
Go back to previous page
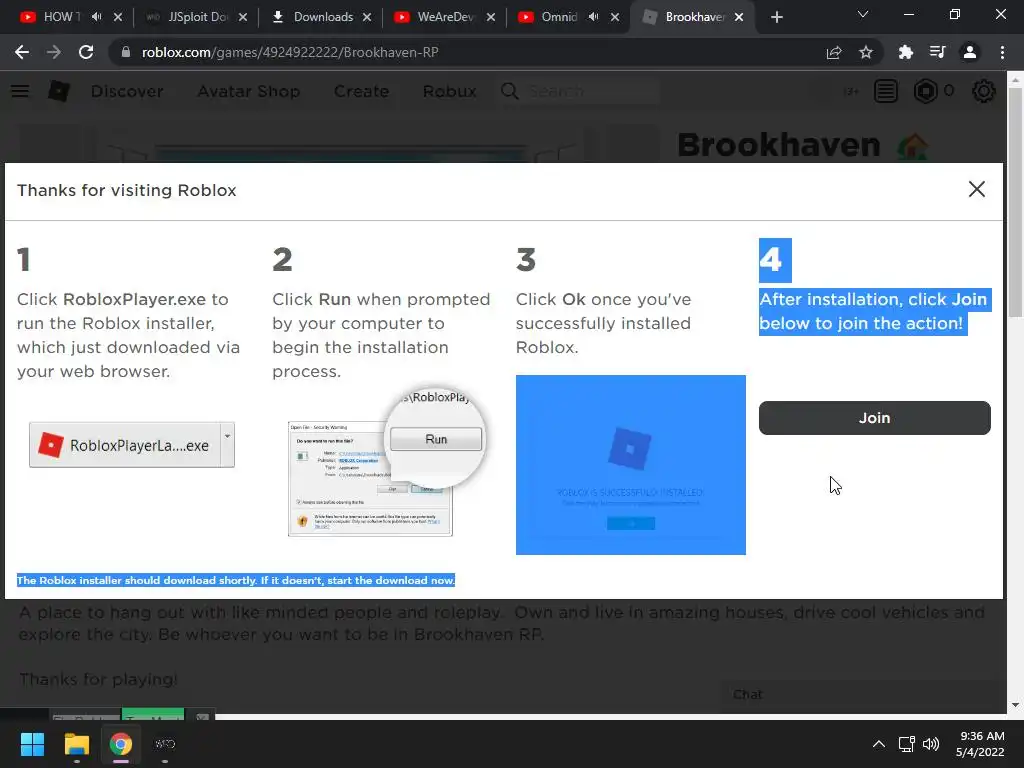tap(22, 52)
